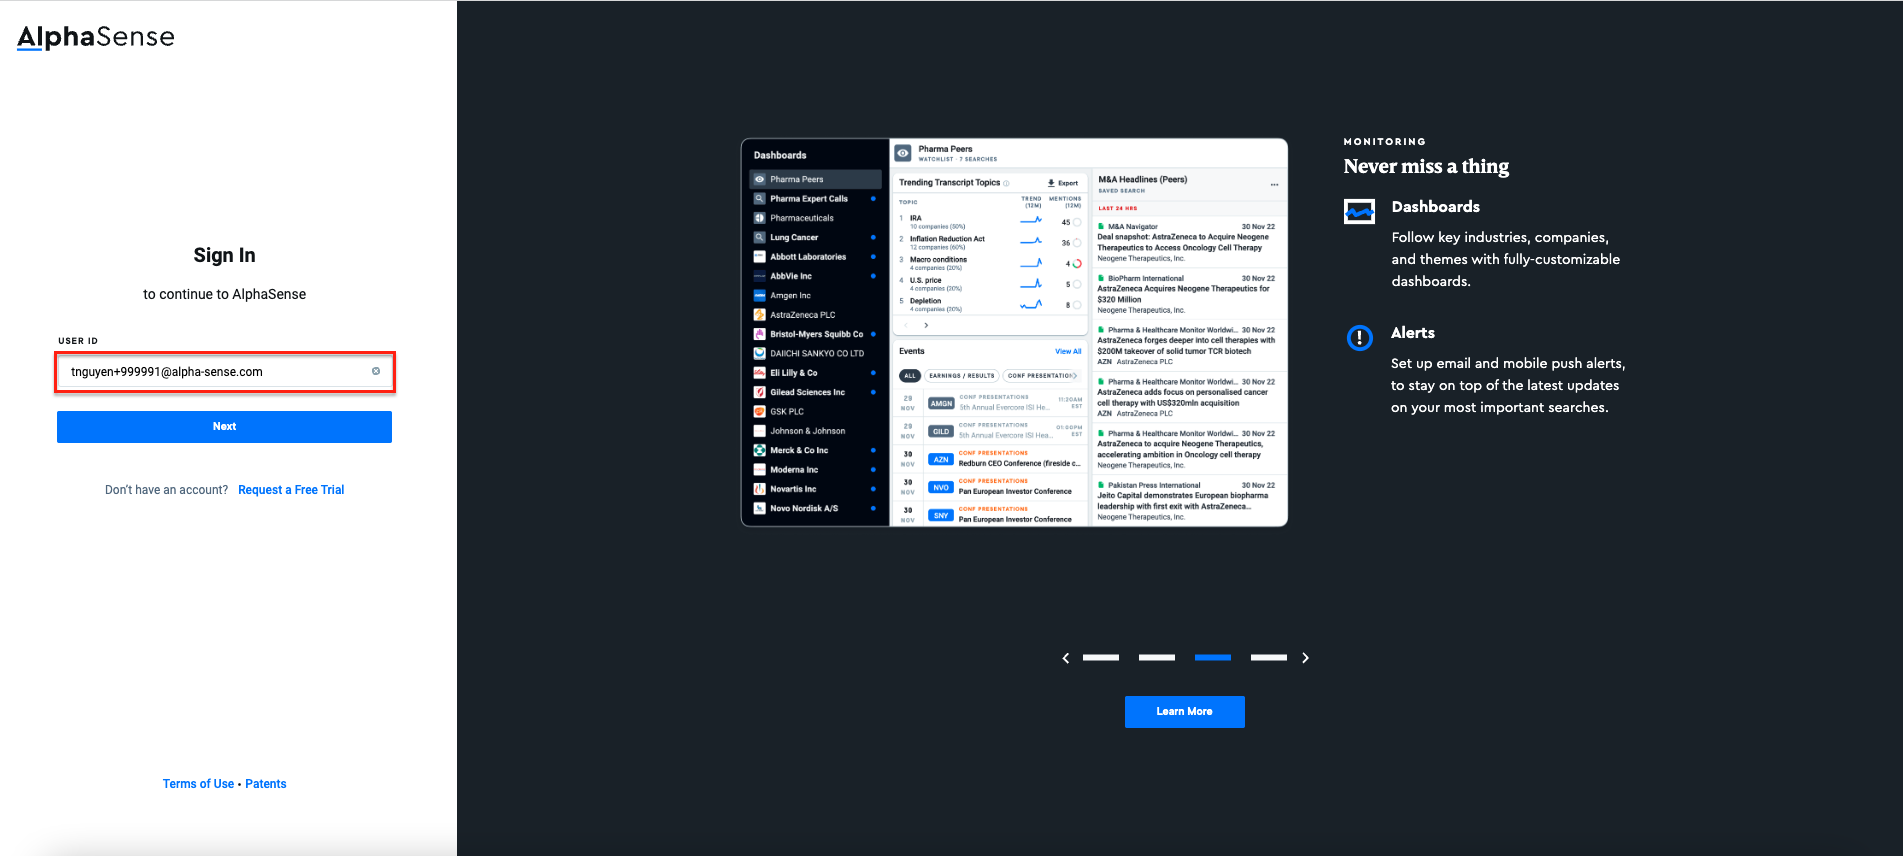Image resolution: width=1903 pixels, height=856 pixels.
Task: Focus the User ID email input field
Action: (224, 372)
